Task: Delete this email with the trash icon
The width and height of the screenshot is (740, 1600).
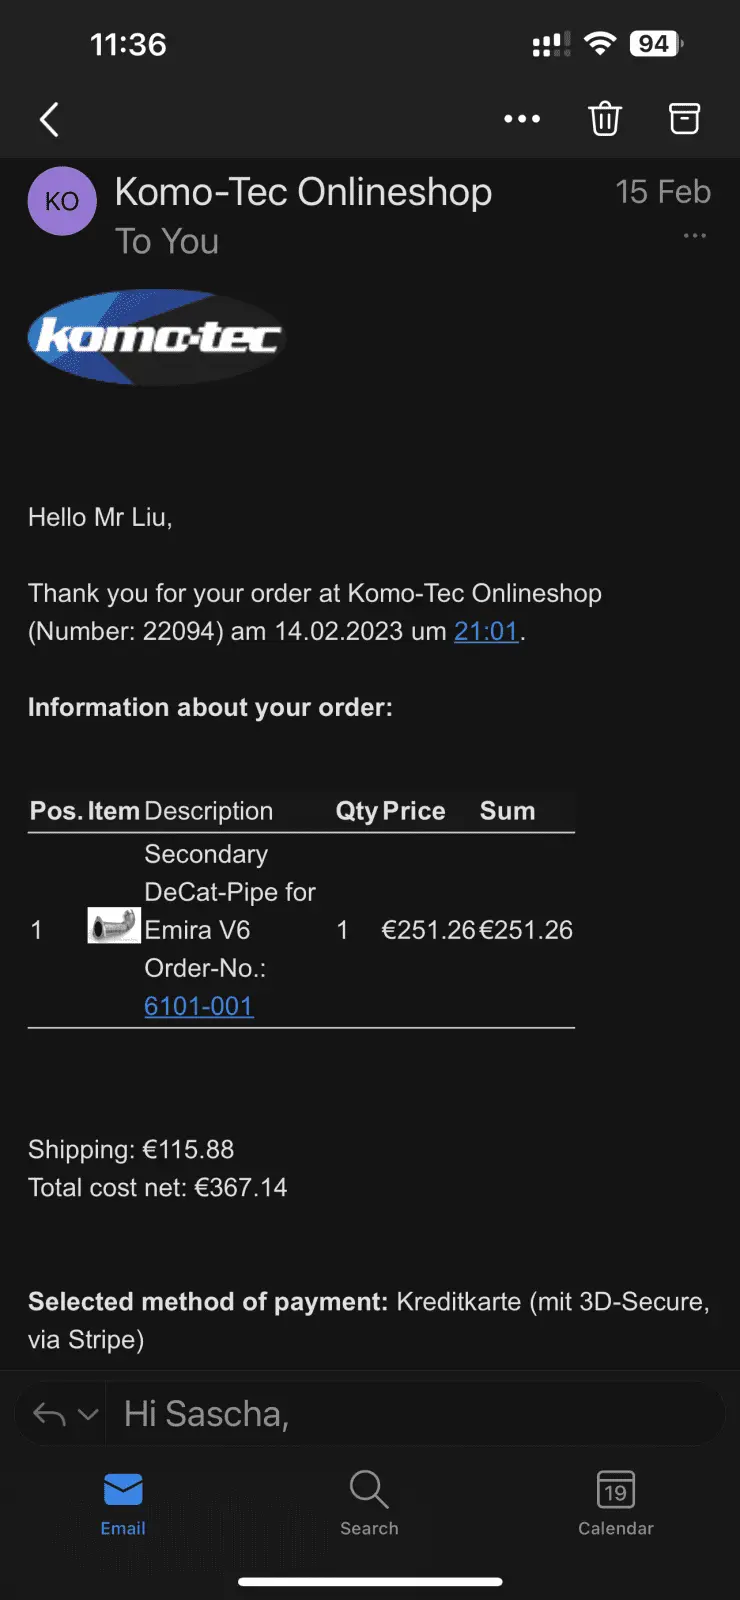Action: tap(605, 119)
